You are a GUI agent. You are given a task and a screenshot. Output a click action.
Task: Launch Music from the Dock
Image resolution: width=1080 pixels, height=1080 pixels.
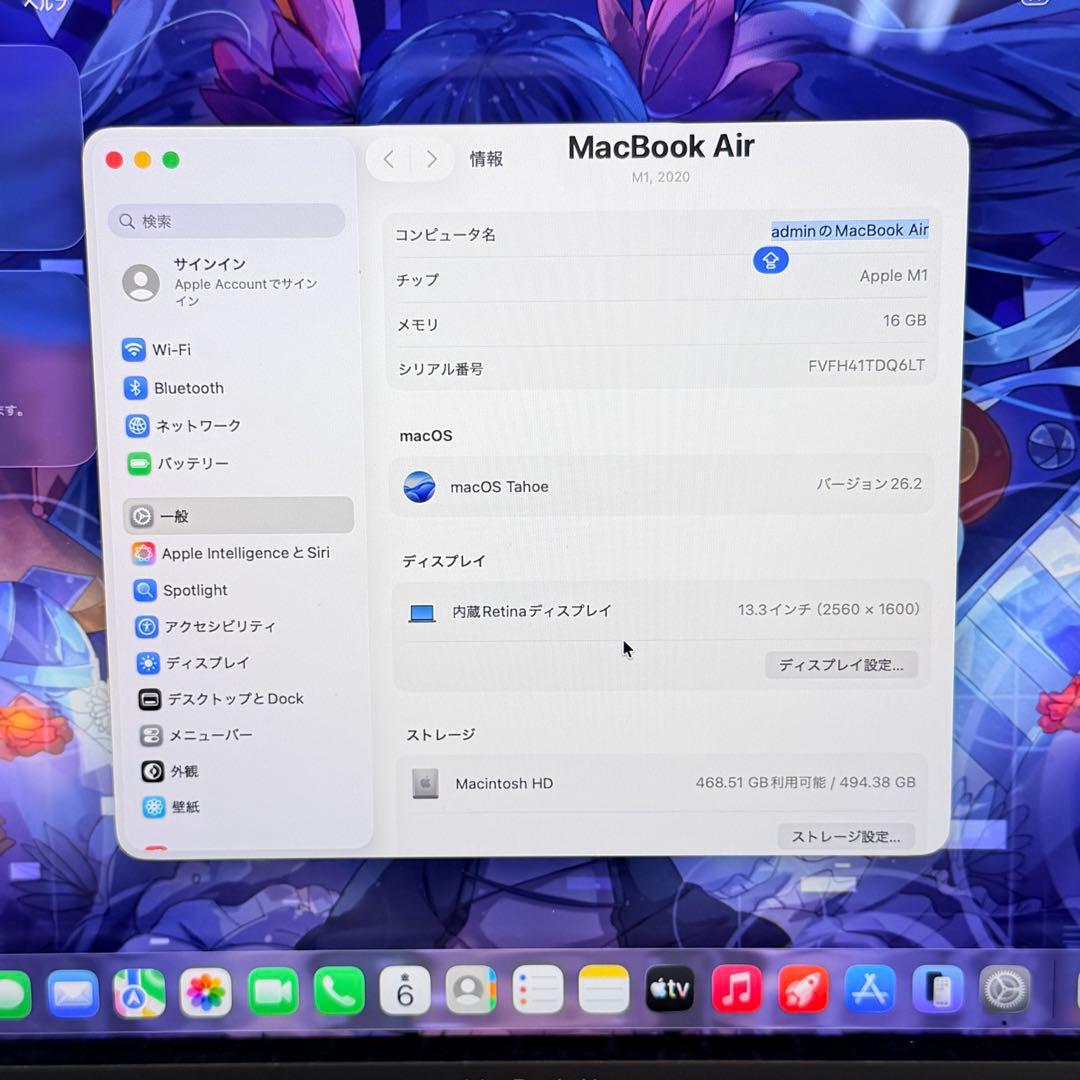(737, 990)
